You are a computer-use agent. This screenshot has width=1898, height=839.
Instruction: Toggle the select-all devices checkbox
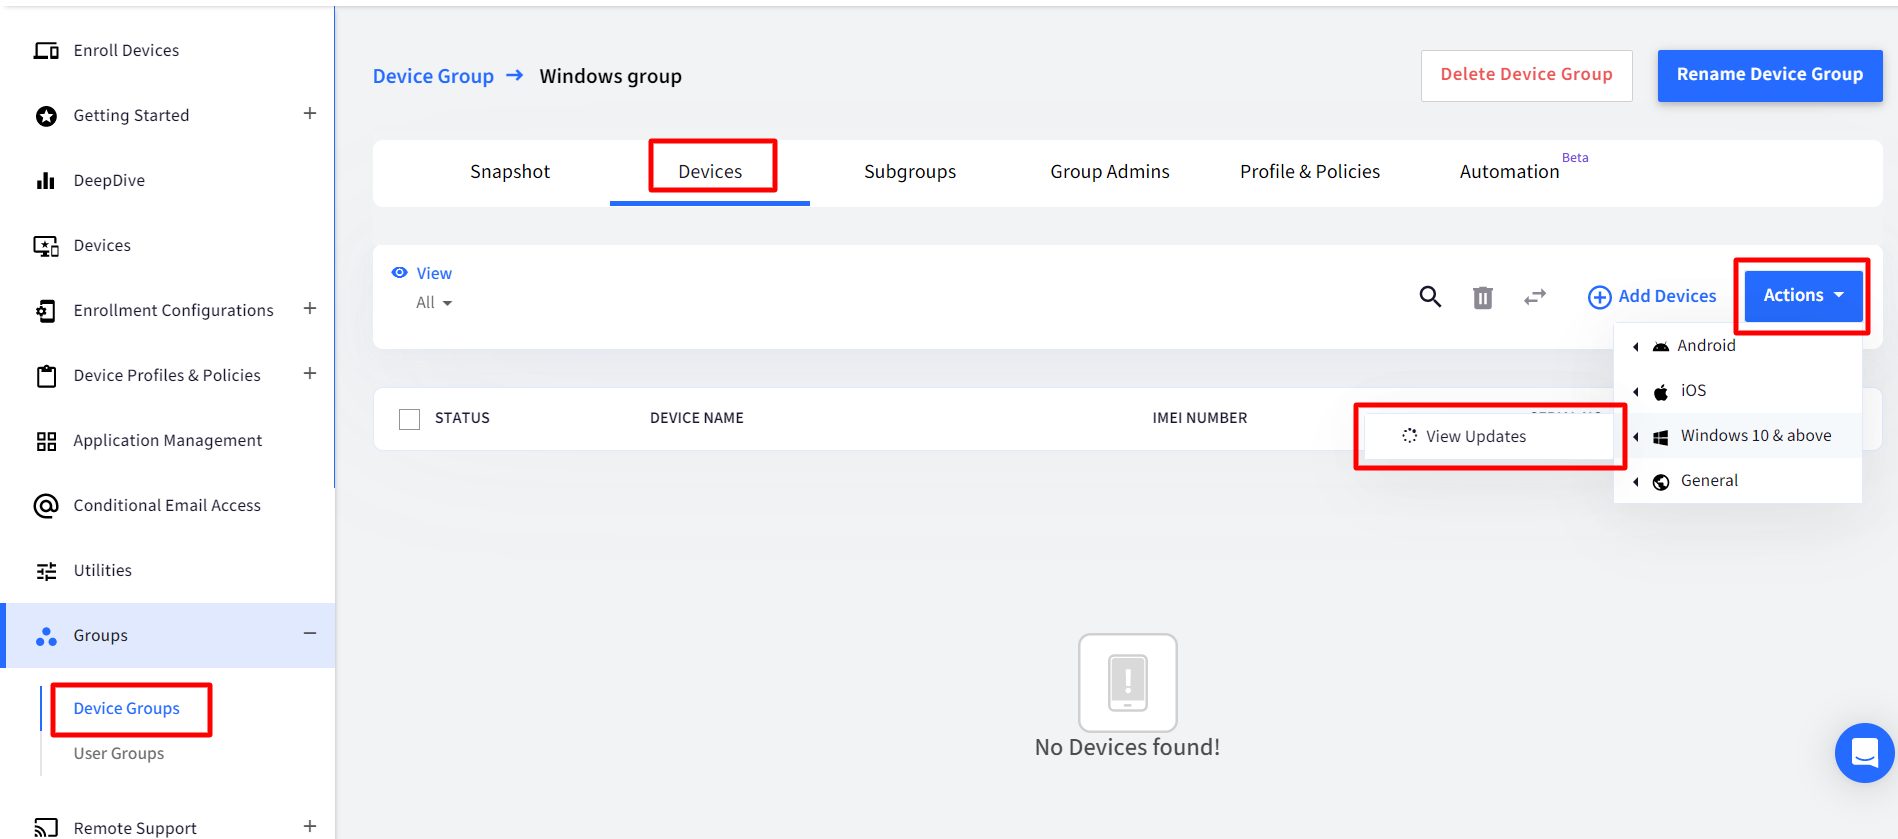click(x=409, y=419)
